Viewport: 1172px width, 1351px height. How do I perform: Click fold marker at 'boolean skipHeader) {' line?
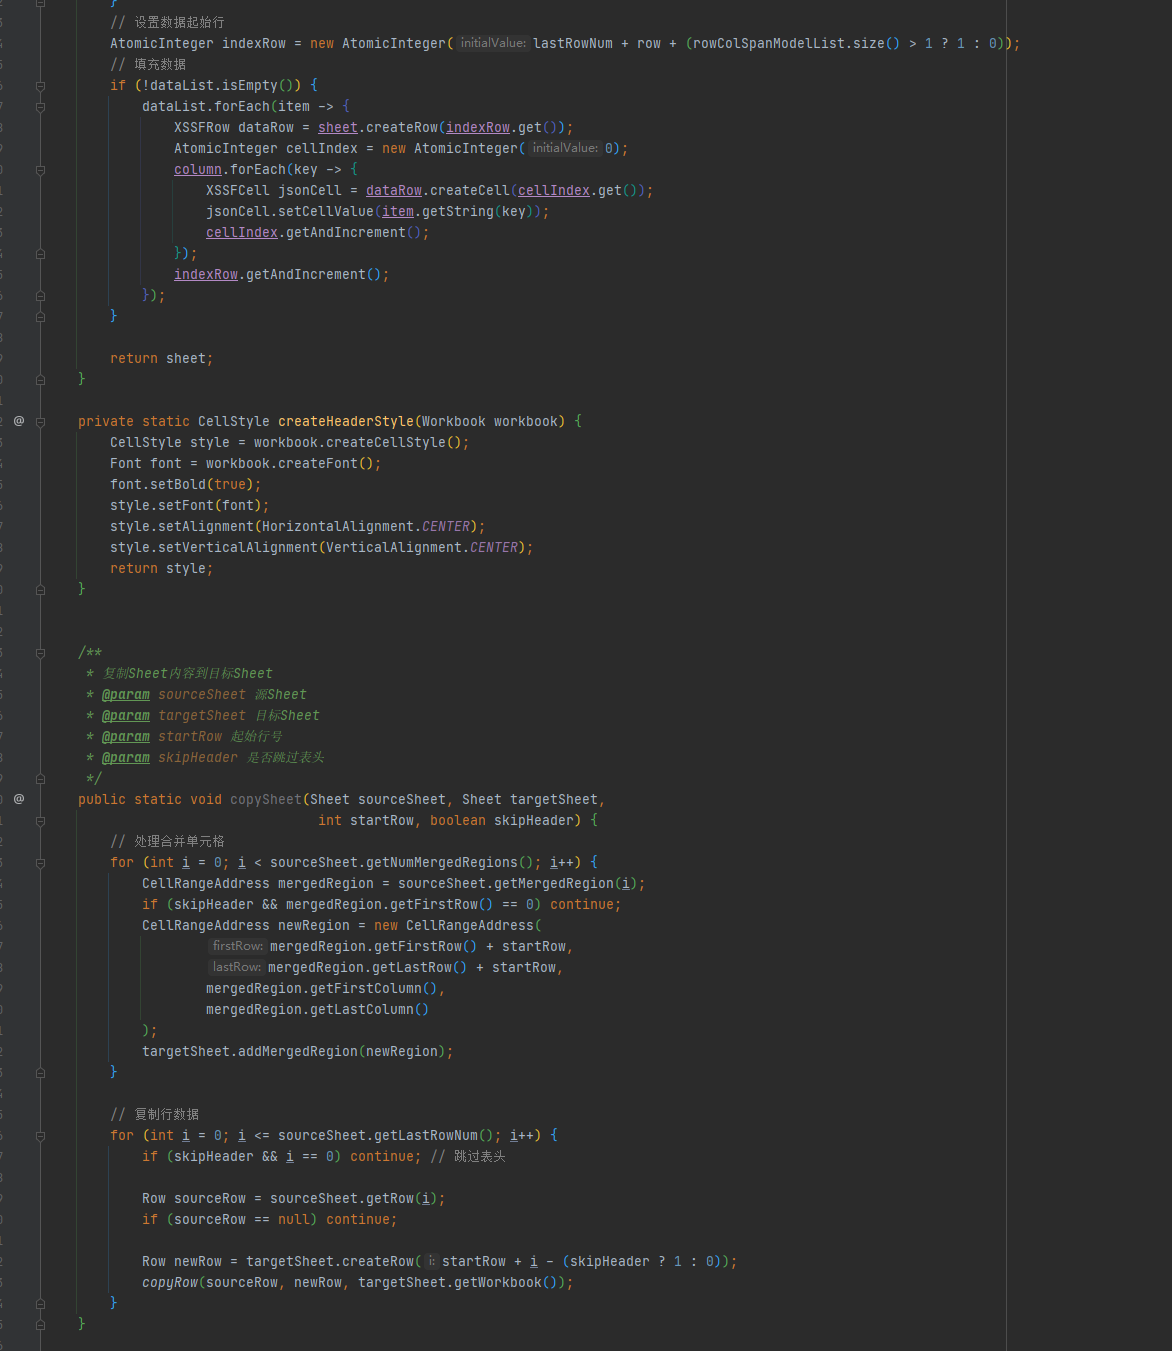click(40, 821)
